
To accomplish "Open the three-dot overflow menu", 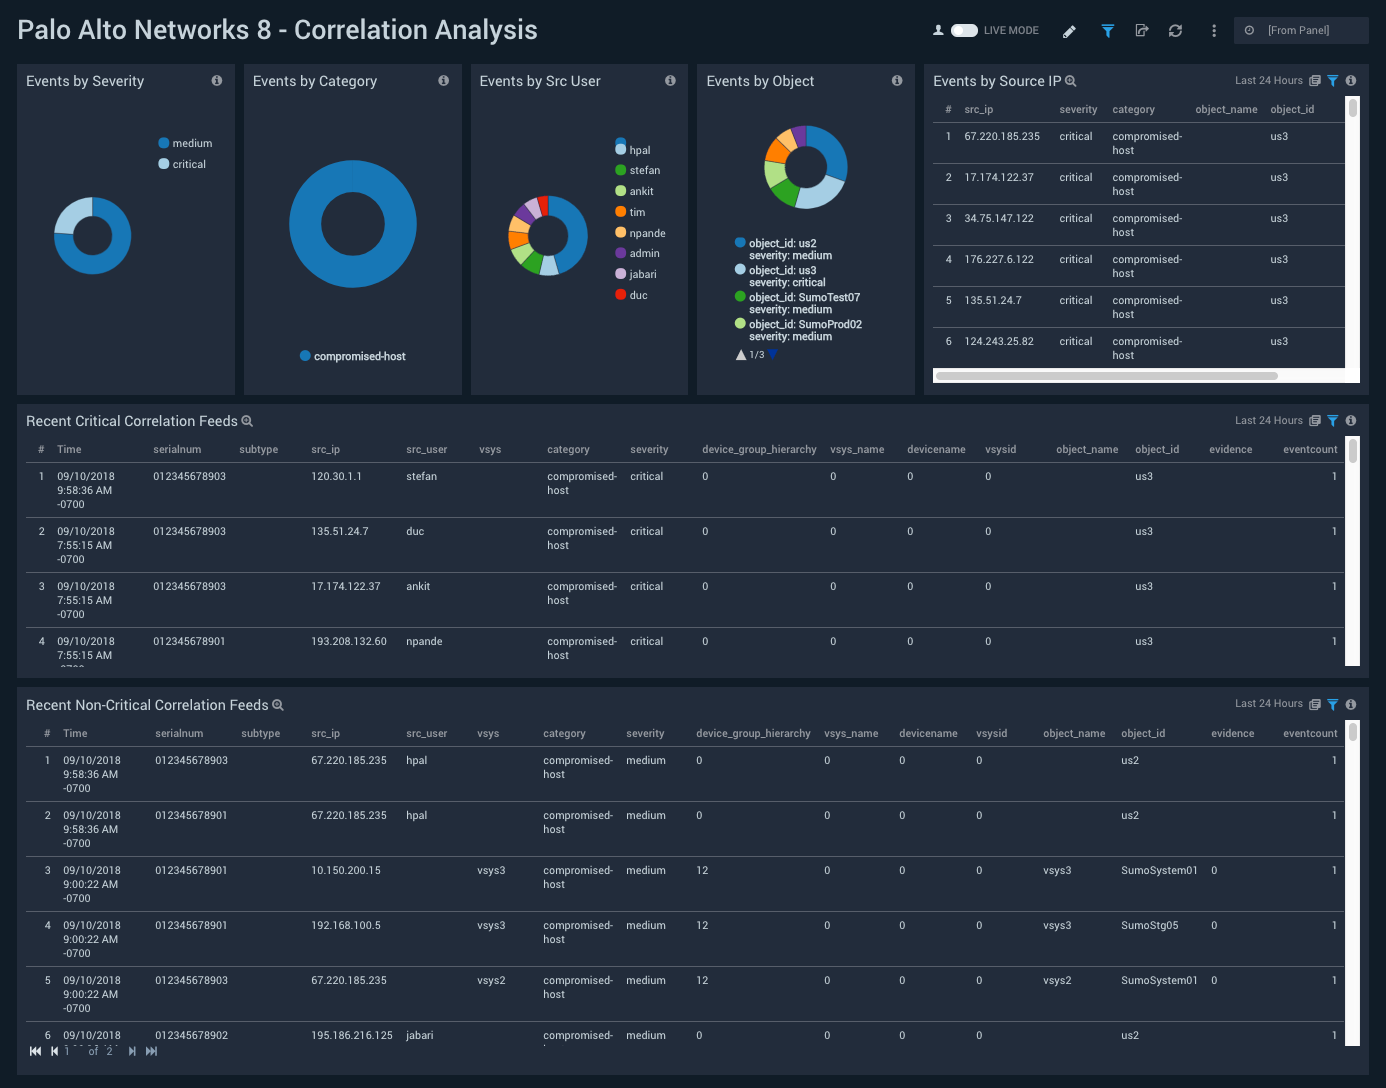I will pos(1213,31).
